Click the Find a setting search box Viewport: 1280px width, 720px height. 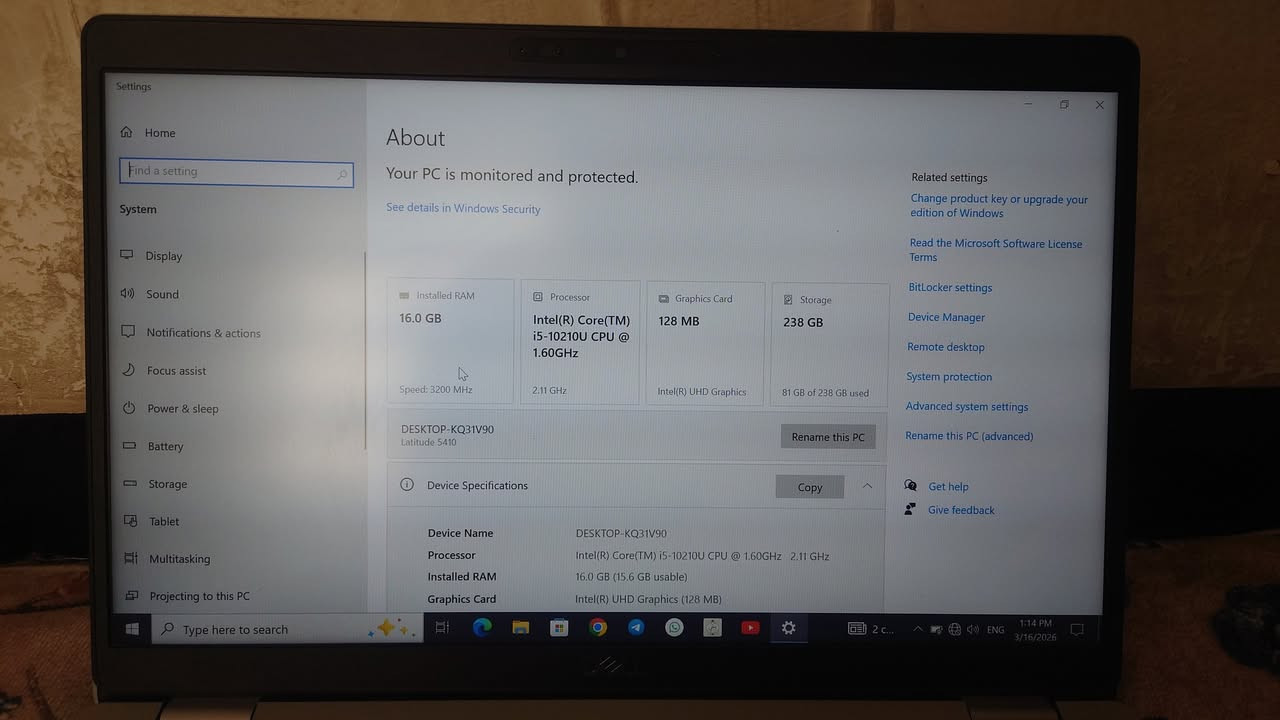(236, 170)
